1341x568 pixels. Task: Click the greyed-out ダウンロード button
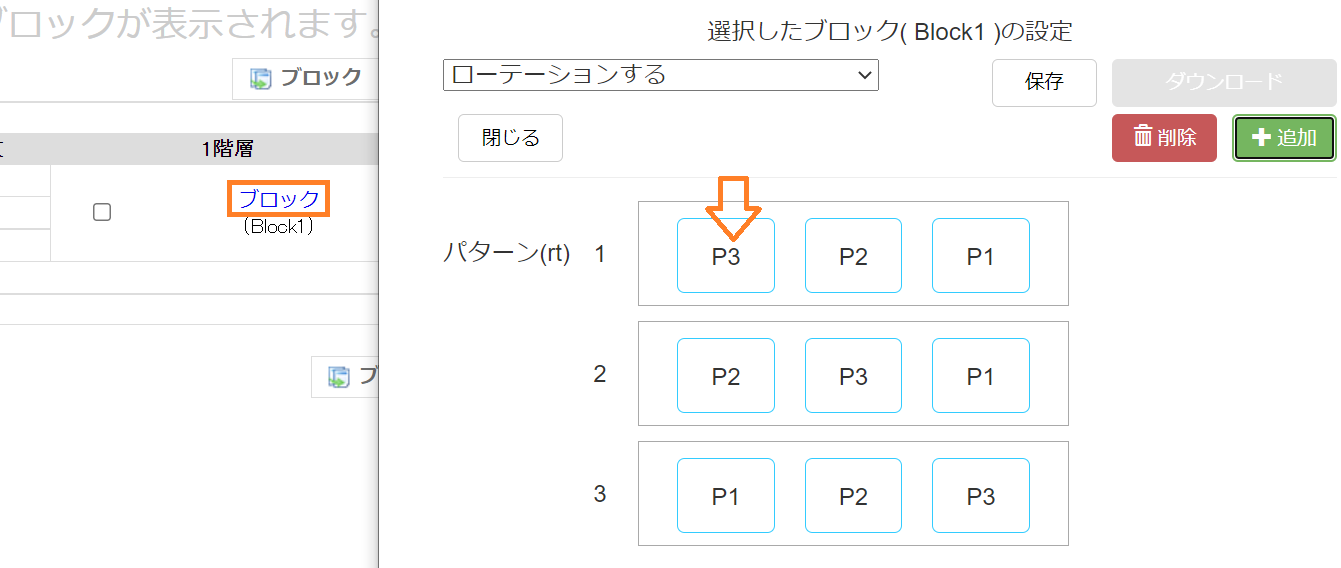pyautogui.click(x=1224, y=82)
